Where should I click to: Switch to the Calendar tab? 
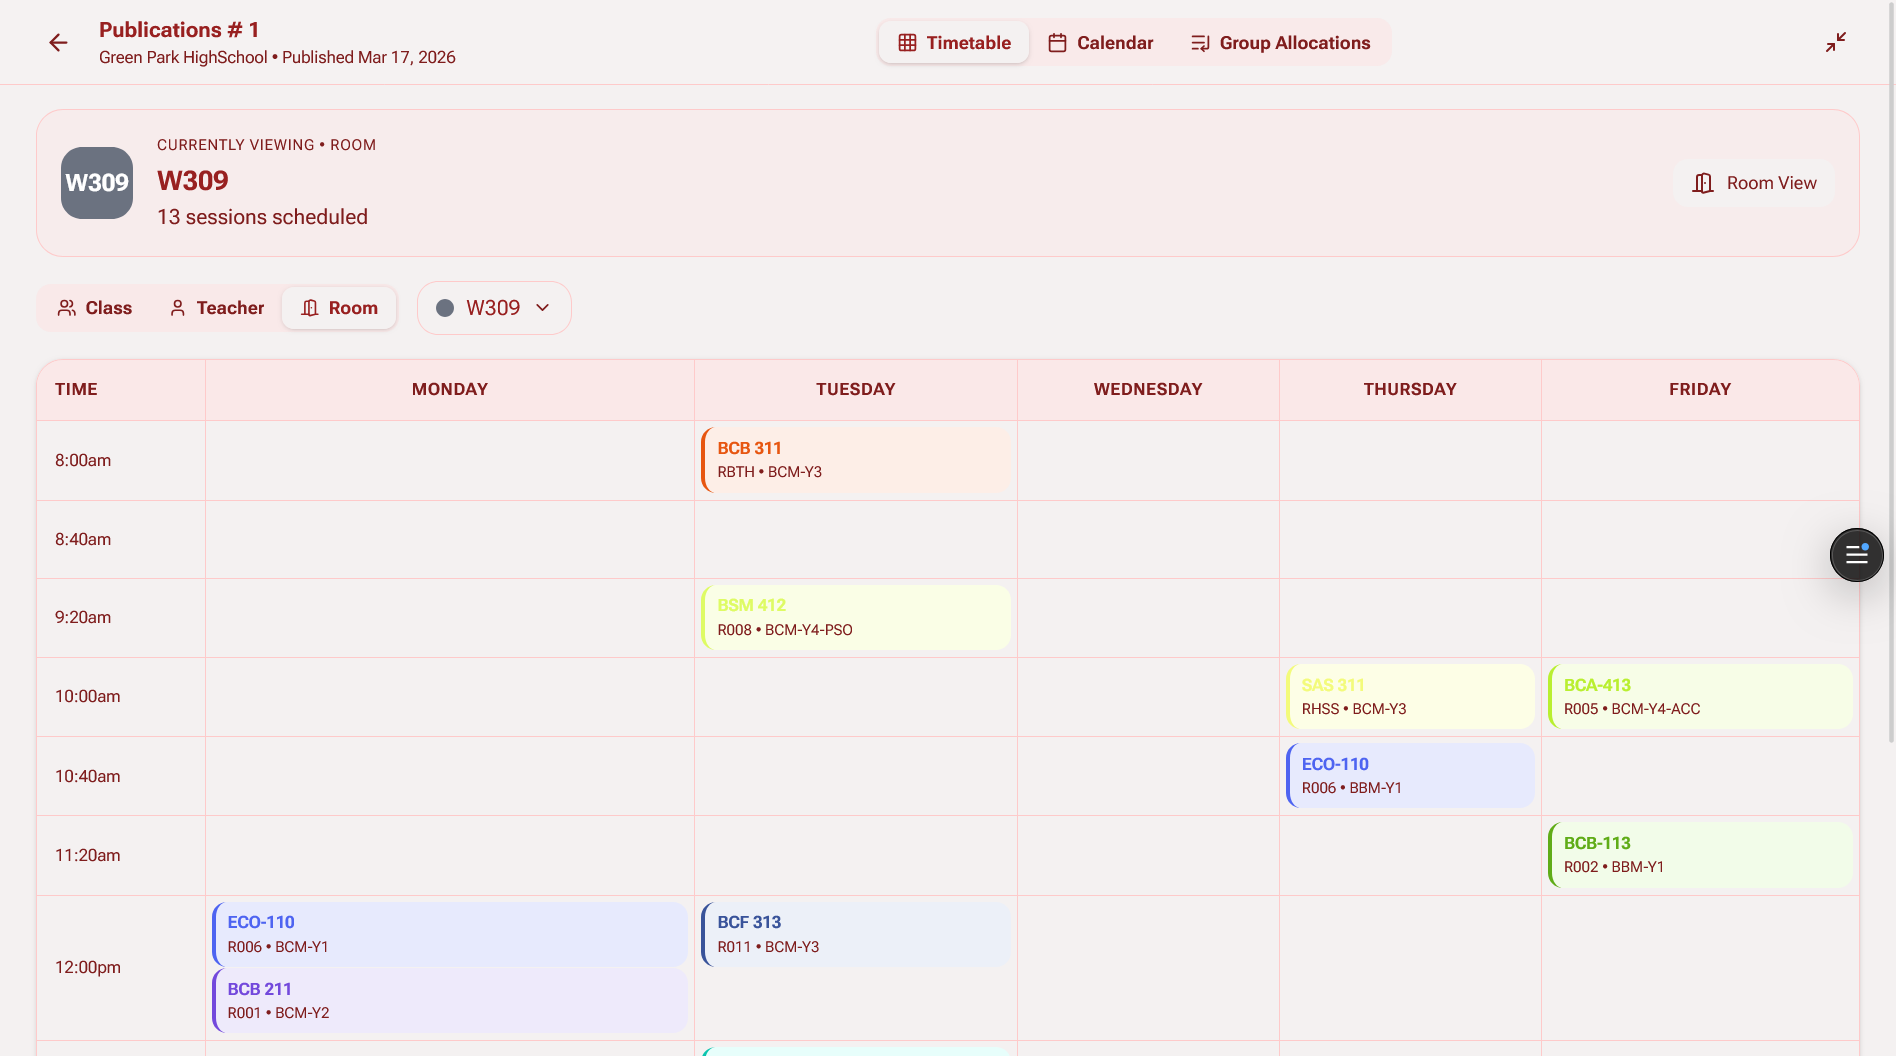pyautogui.click(x=1100, y=43)
